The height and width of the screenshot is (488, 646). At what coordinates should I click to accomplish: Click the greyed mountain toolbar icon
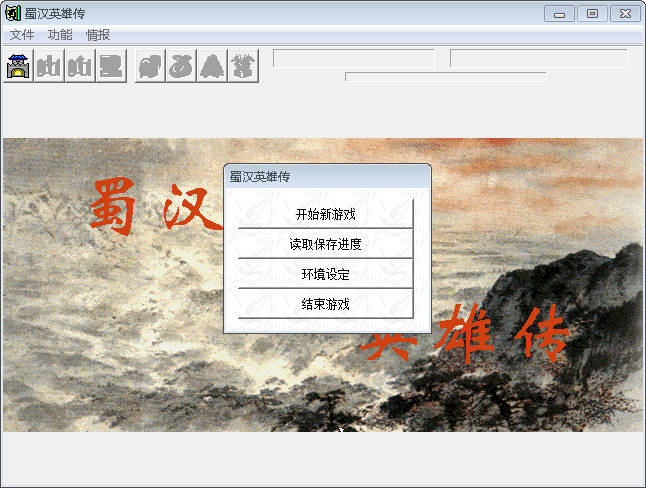click(212, 66)
